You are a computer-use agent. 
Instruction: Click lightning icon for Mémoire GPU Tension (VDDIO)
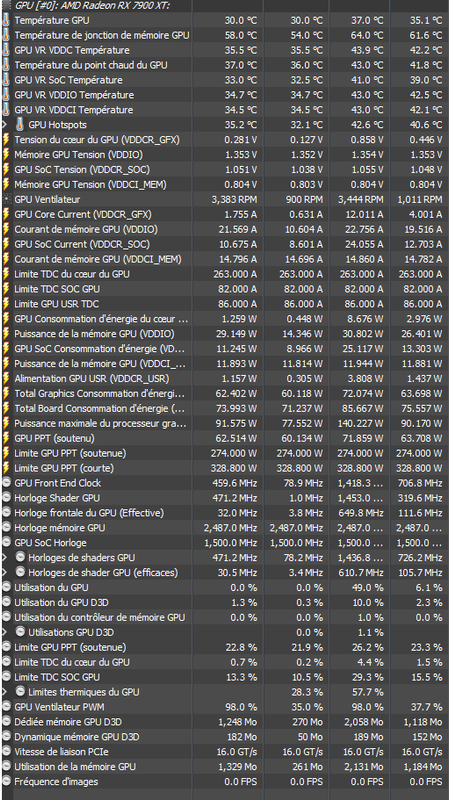(x=6, y=155)
